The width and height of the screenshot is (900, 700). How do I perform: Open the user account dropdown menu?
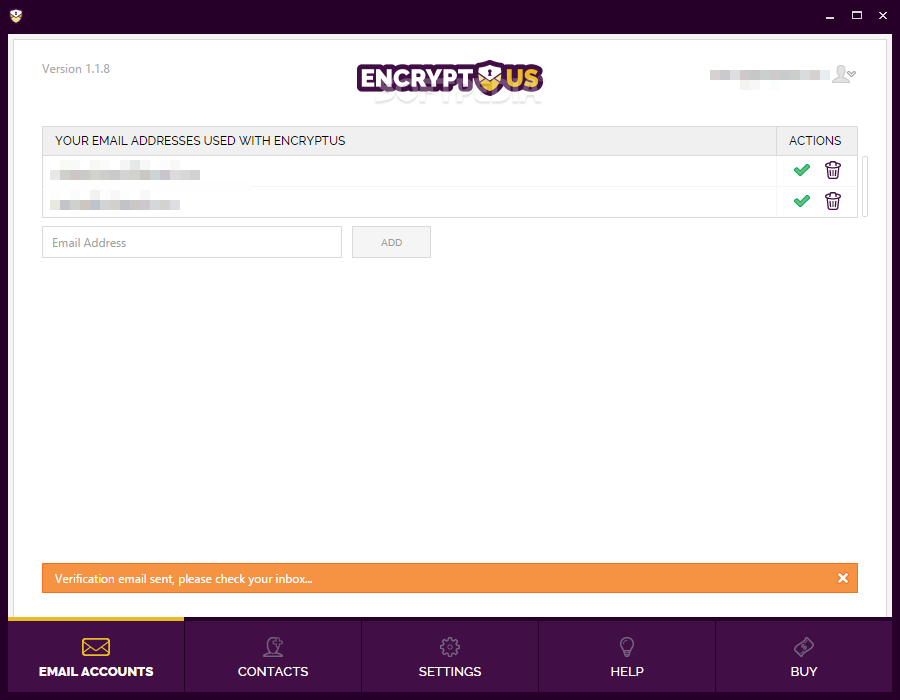point(844,74)
